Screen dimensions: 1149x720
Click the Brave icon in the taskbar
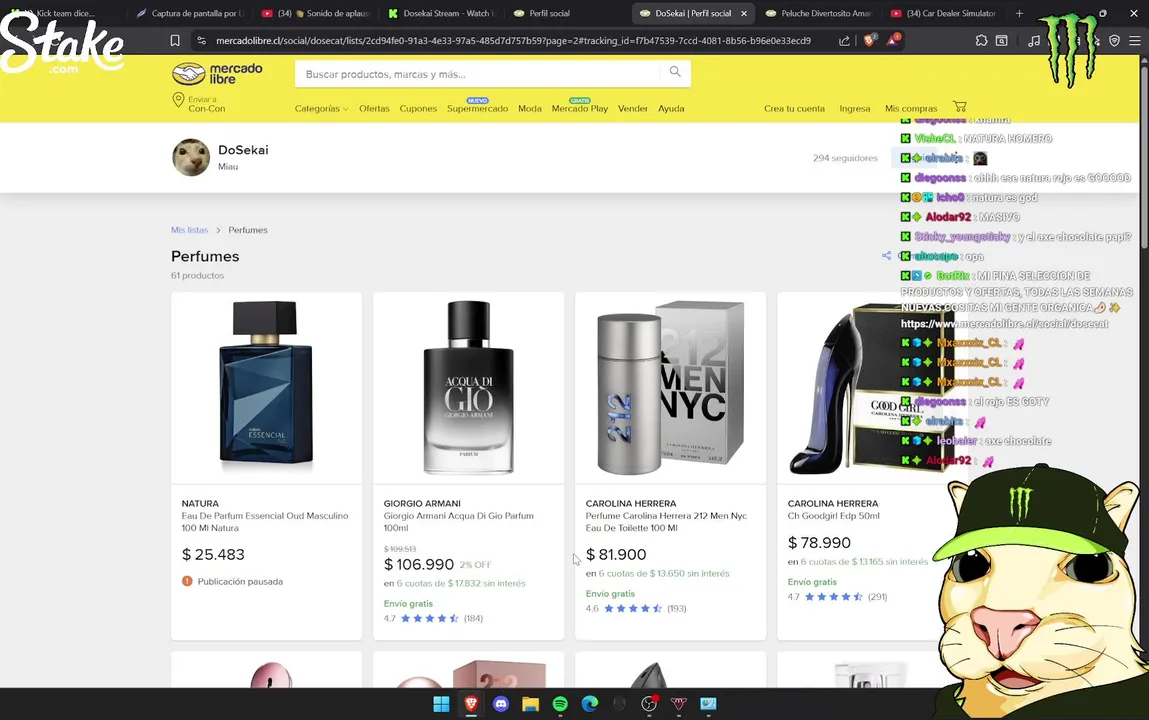[471, 704]
